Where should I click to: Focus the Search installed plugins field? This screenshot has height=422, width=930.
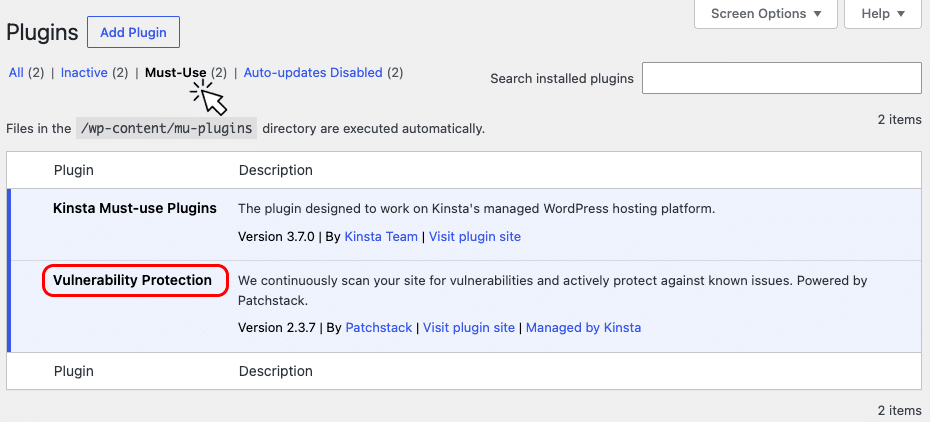[x=782, y=78]
